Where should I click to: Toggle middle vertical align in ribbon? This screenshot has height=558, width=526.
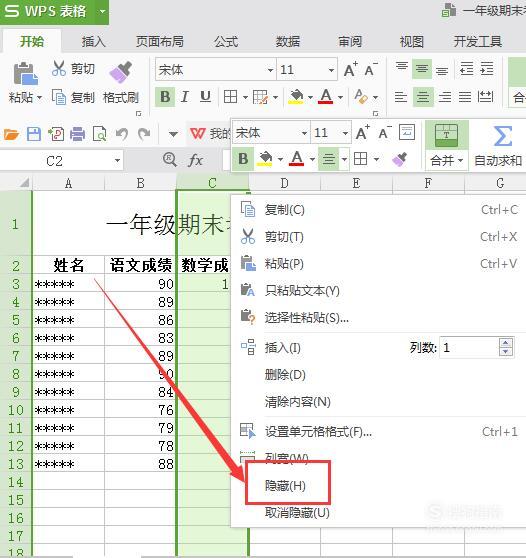pos(422,69)
